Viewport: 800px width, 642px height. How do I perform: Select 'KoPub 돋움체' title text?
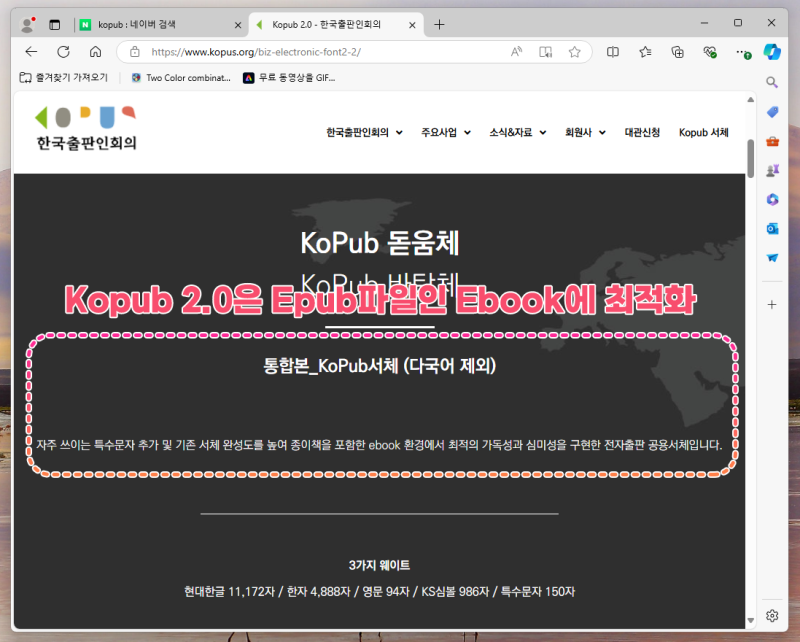point(380,243)
